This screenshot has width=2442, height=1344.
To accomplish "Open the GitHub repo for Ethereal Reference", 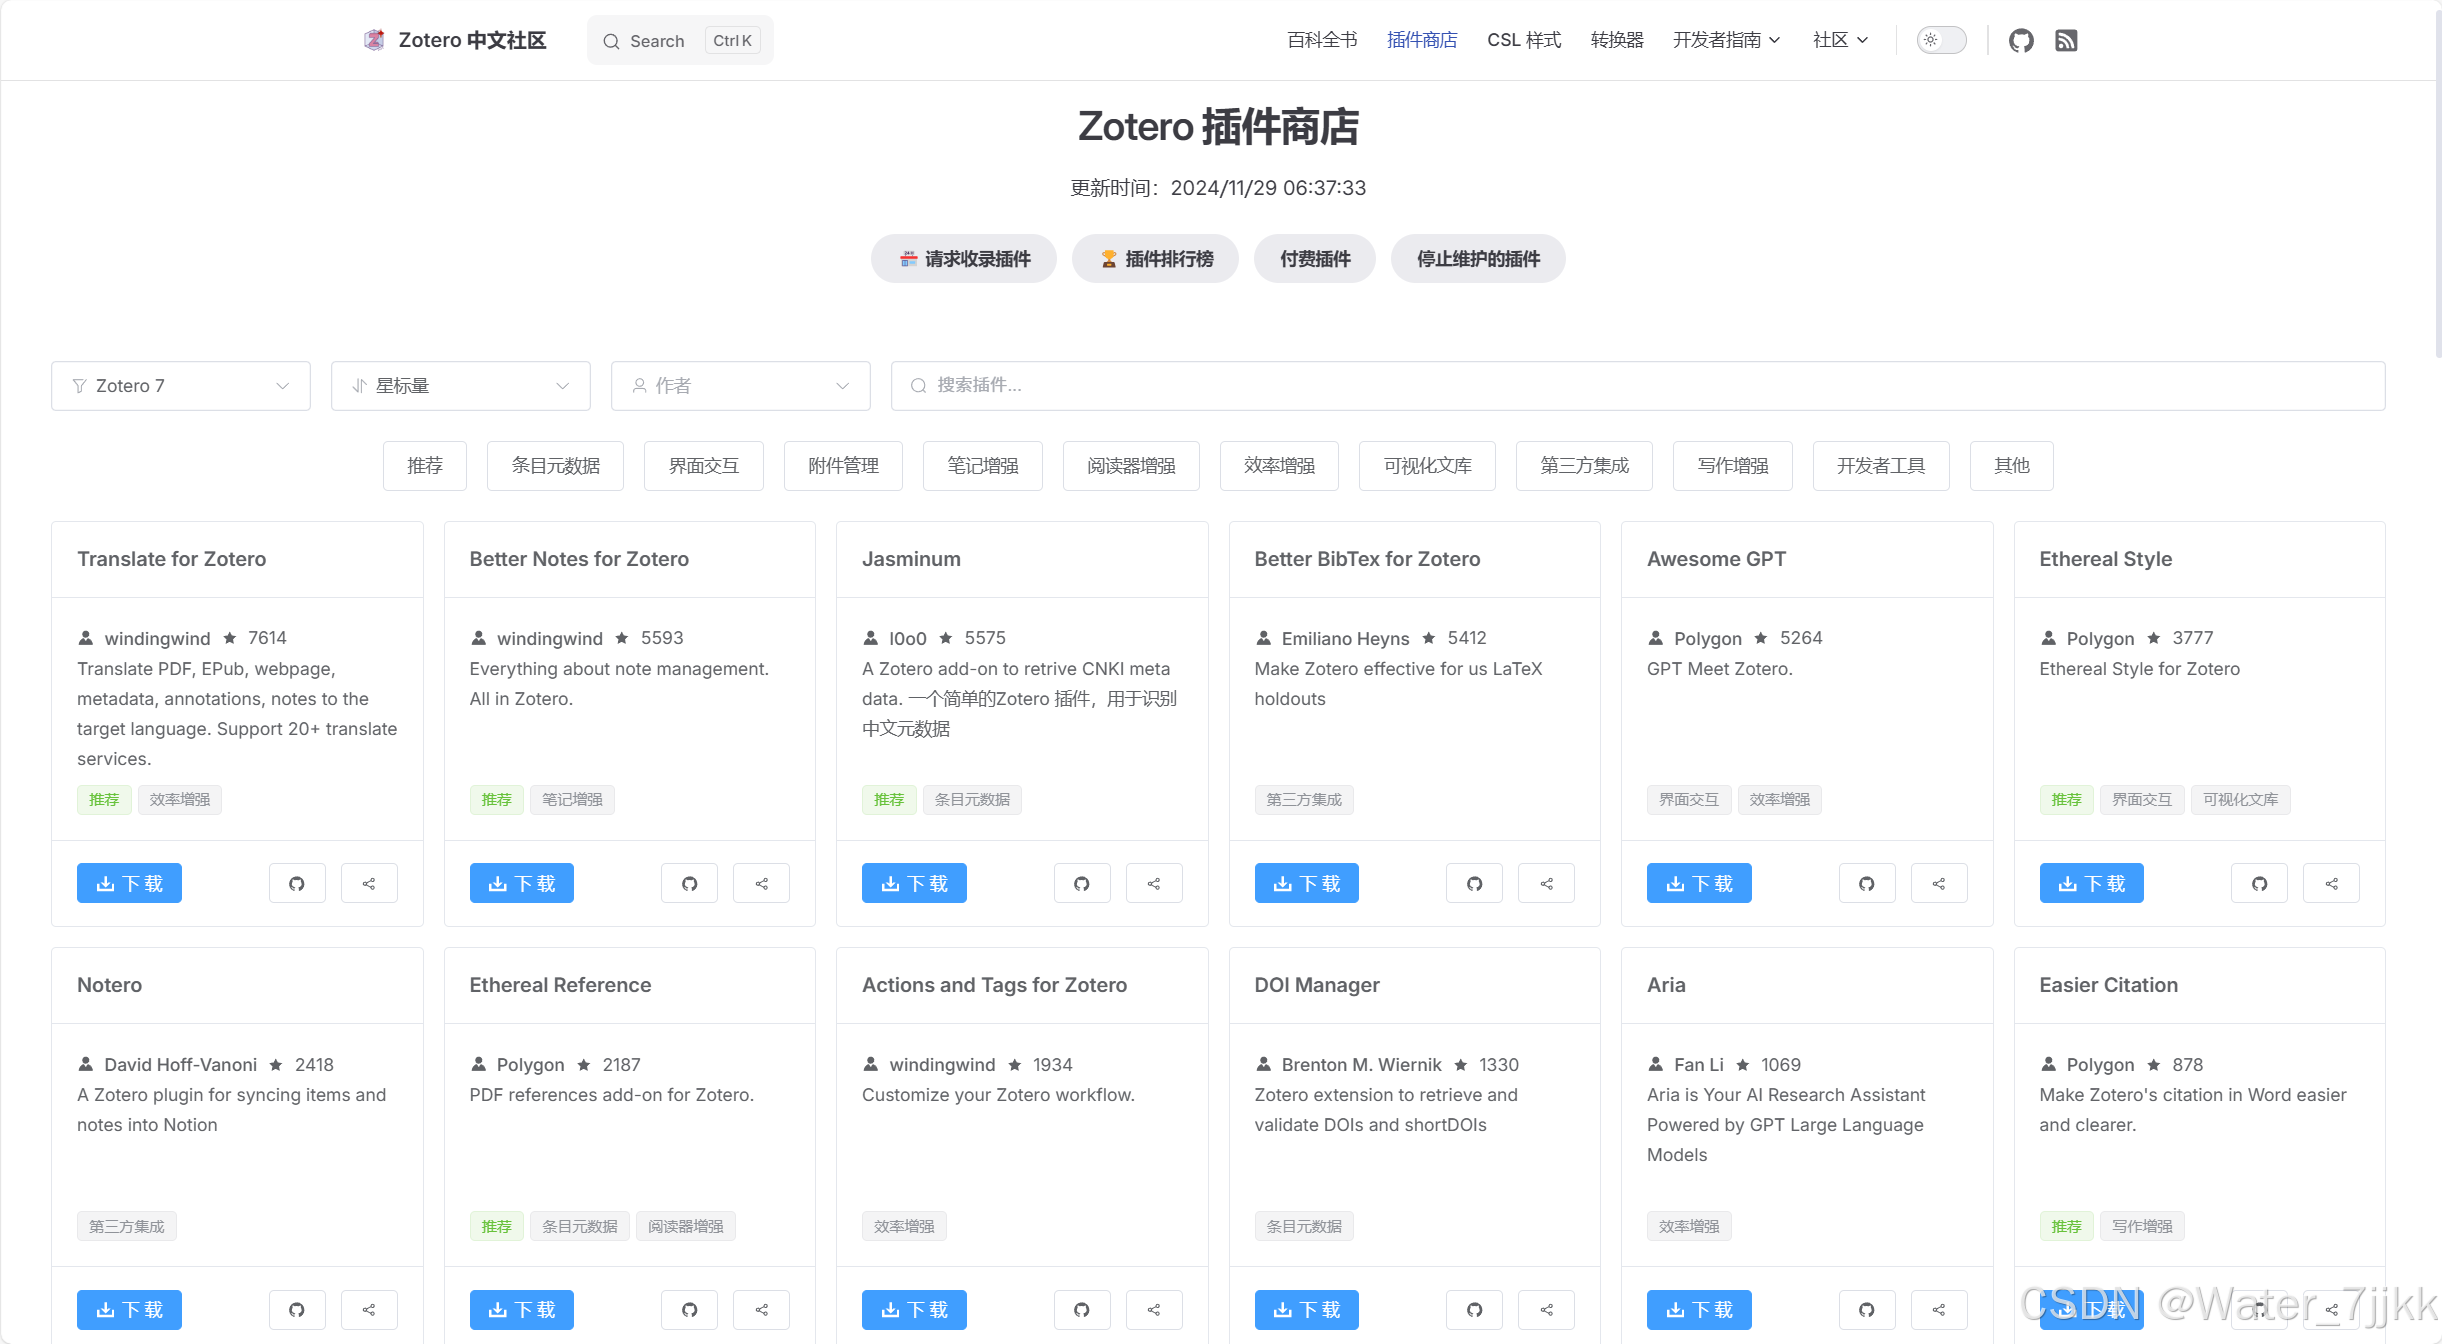I will coord(689,1309).
